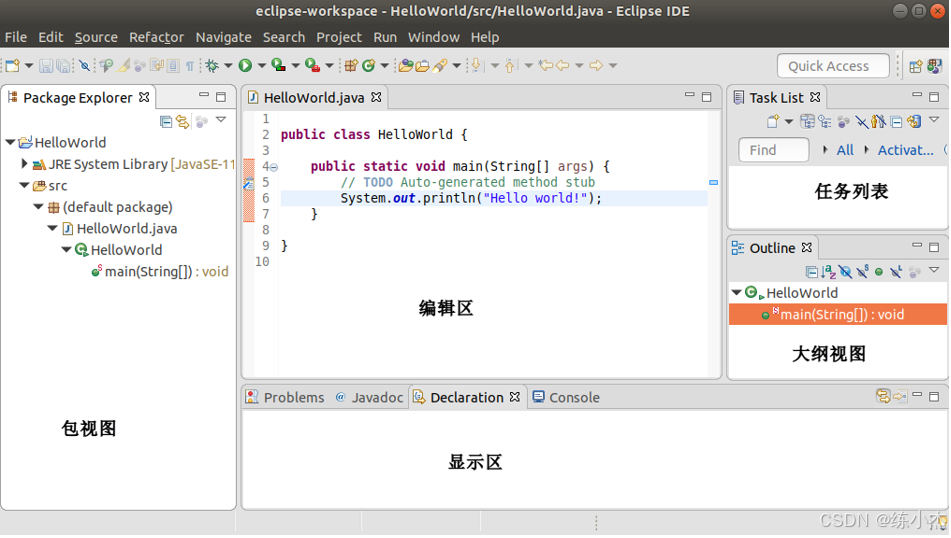
Task: Click the Save All toolbar icon
Action: point(62,66)
